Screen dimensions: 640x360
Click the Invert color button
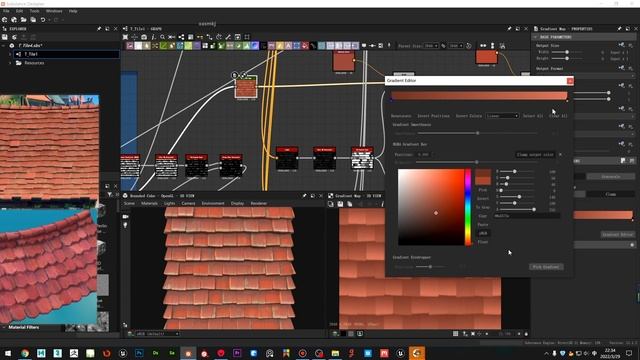click(x=483, y=199)
